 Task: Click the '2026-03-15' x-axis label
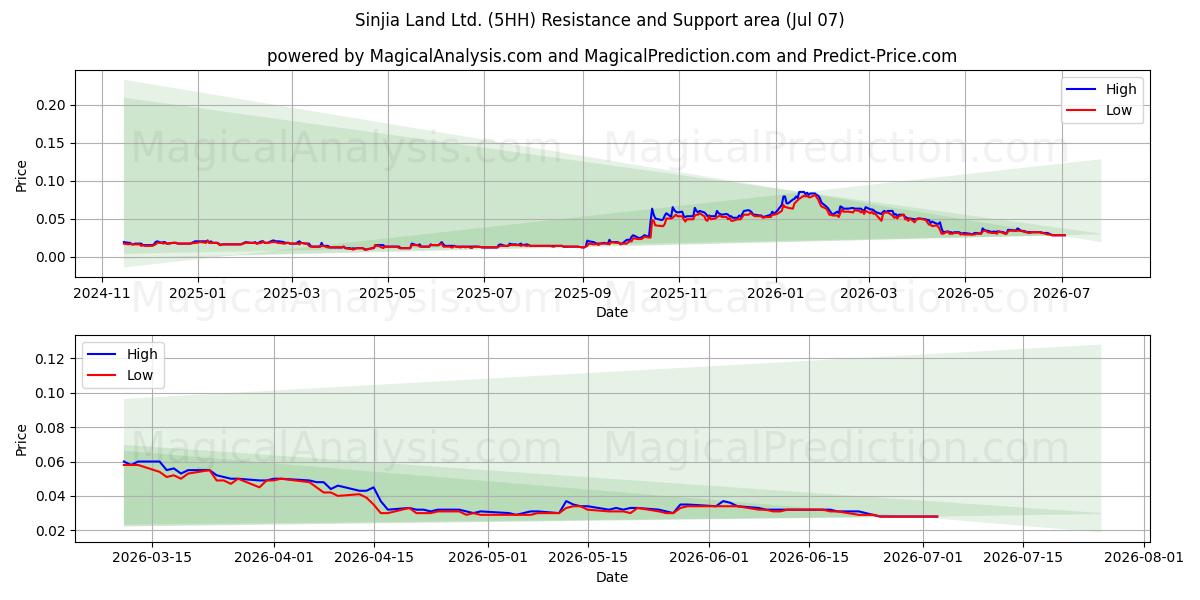[x=151, y=558]
